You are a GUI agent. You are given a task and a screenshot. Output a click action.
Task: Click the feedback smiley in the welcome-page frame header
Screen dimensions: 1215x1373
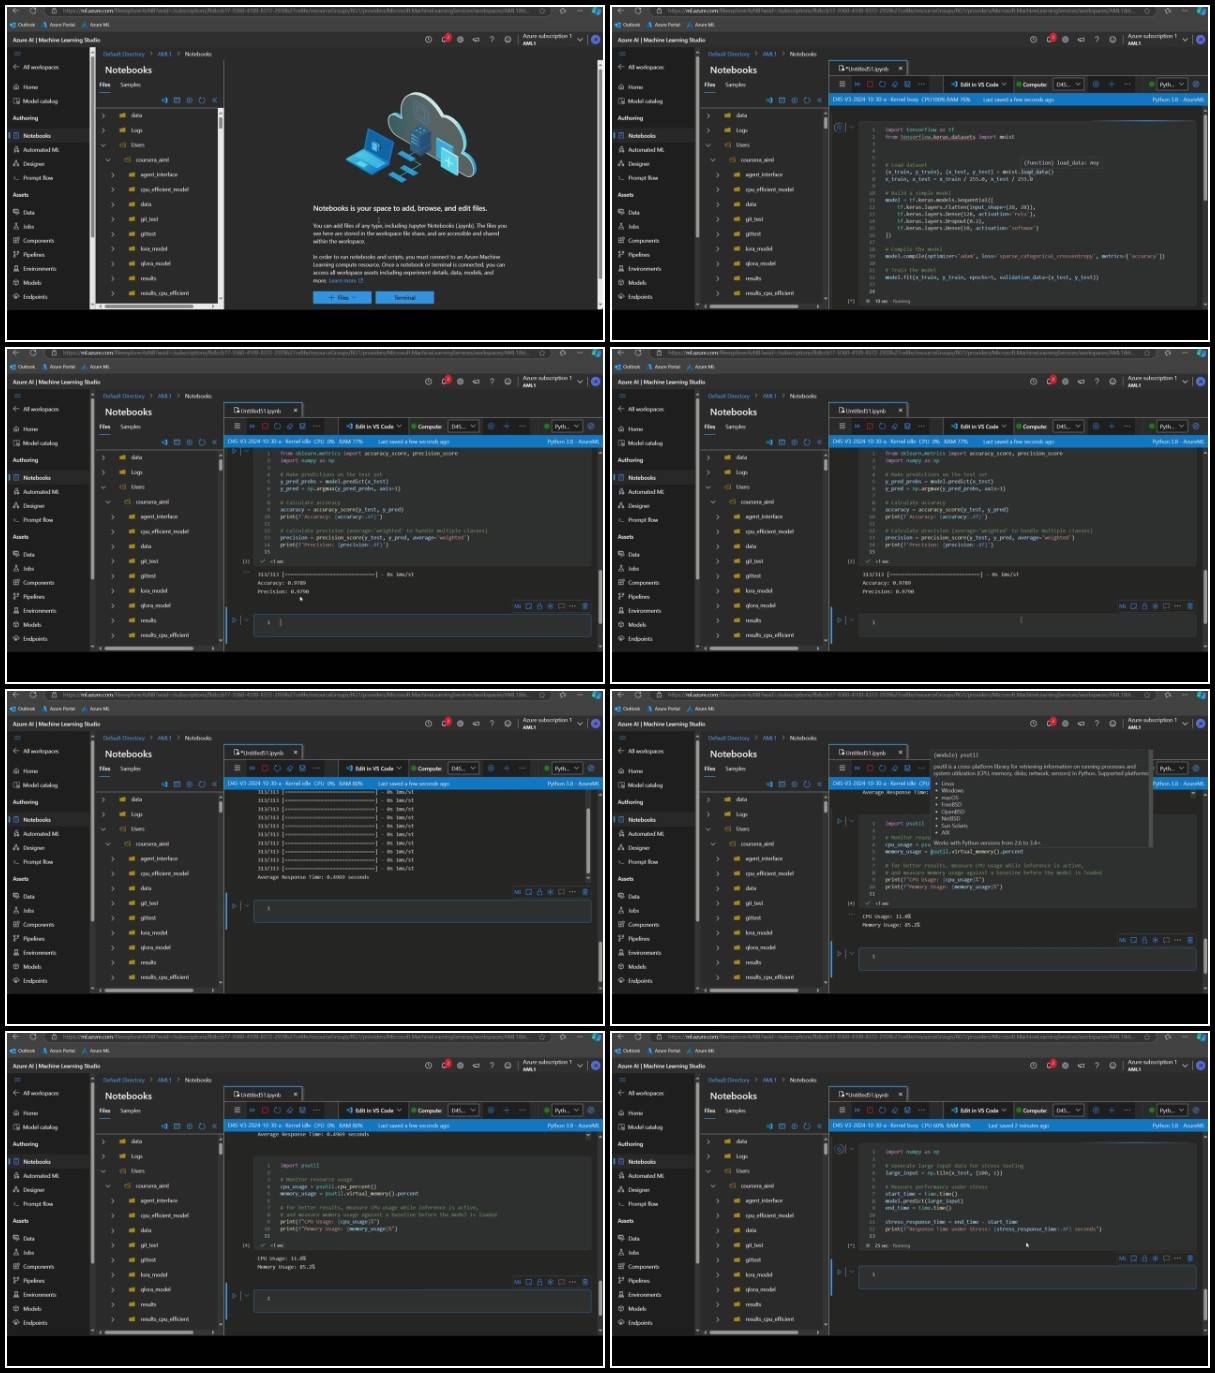pyautogui.click(x=508, y=39)
